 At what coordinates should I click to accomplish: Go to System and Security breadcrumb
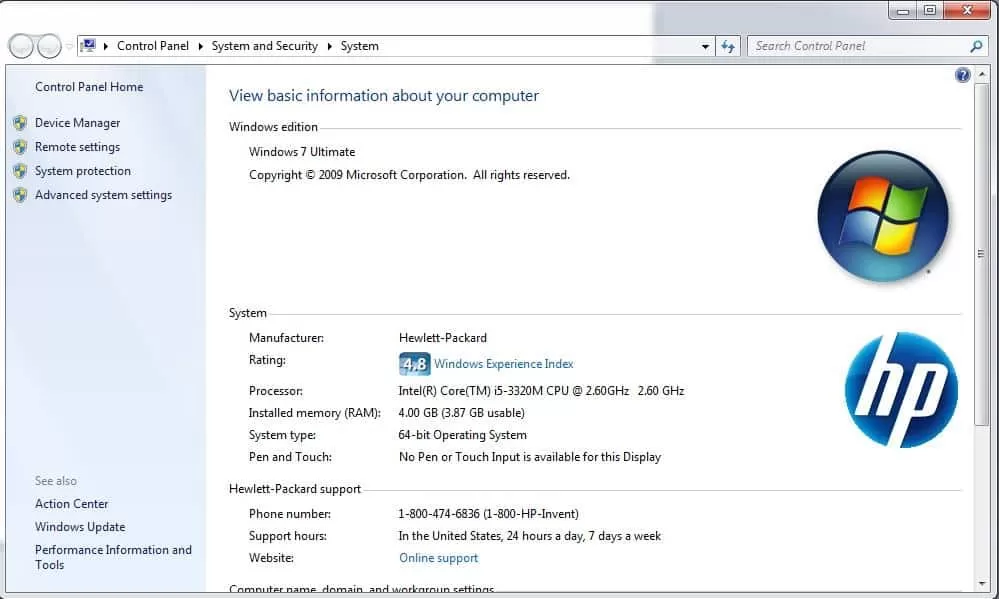point(264,46)
